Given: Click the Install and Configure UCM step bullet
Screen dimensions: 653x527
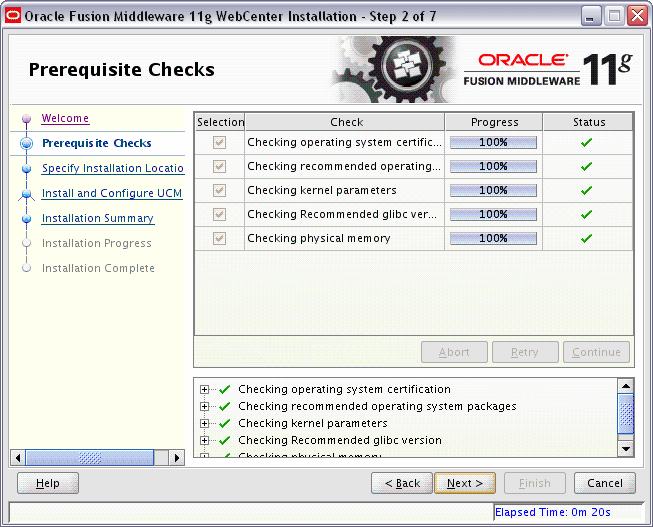Looking at the screenshot, I should pos(27,194).
